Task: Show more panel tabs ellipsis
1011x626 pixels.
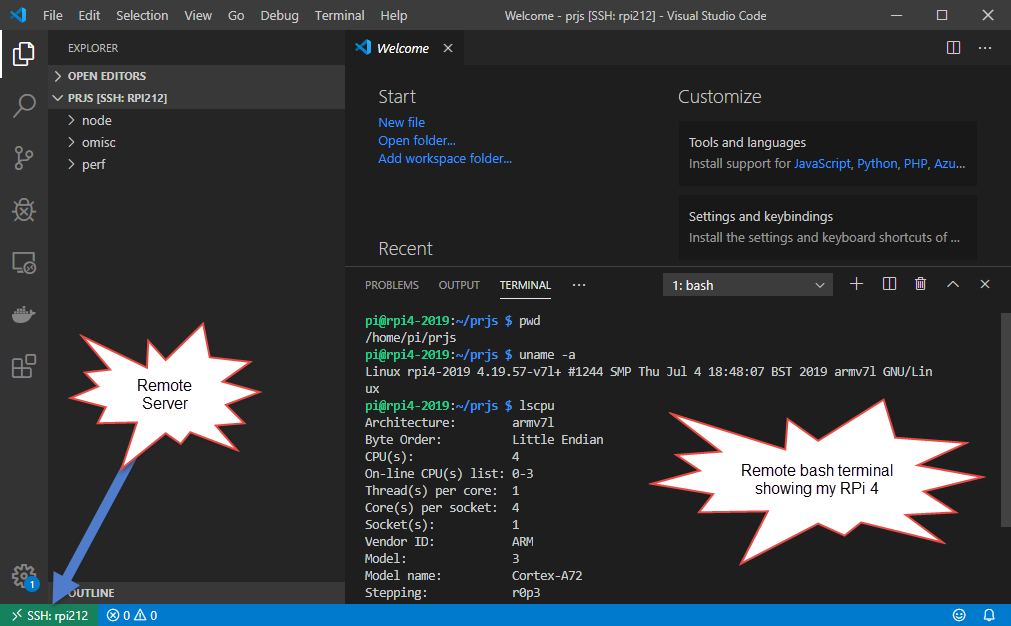Action: coord(579,285)
